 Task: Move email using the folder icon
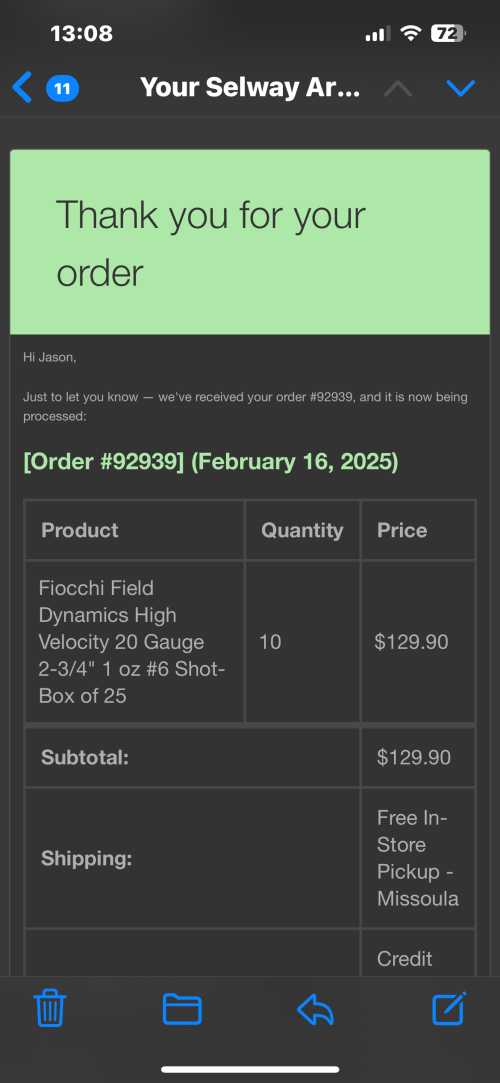point(182,1009)
